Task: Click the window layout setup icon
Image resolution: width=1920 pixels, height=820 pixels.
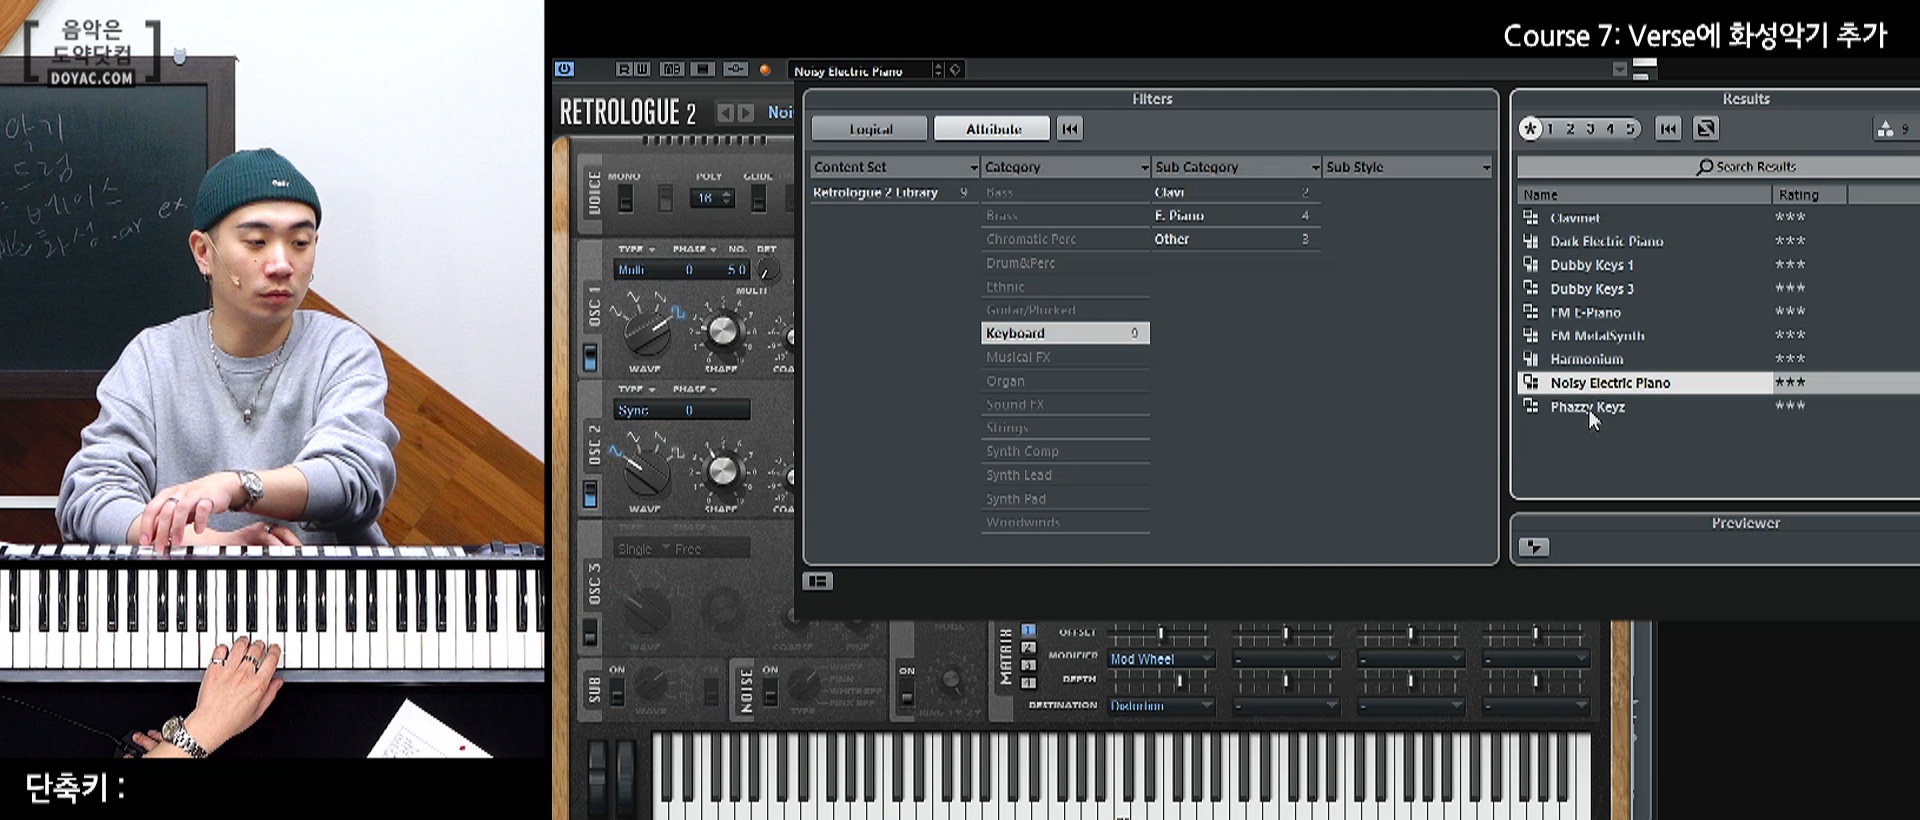Action: tap(818, 581)
